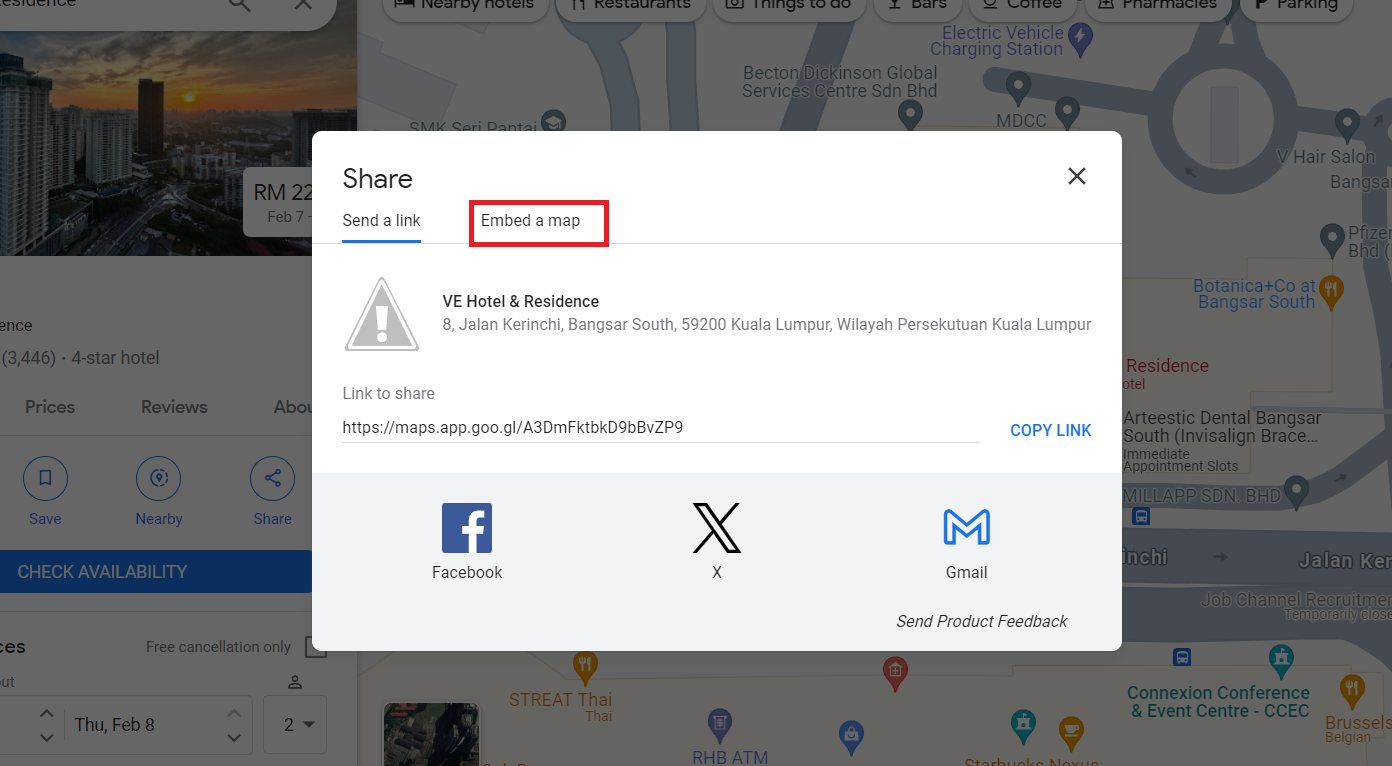Viewport: 1392px width, 766px height.
Task: Open the Prices tab
Action: tap(50, 407)
